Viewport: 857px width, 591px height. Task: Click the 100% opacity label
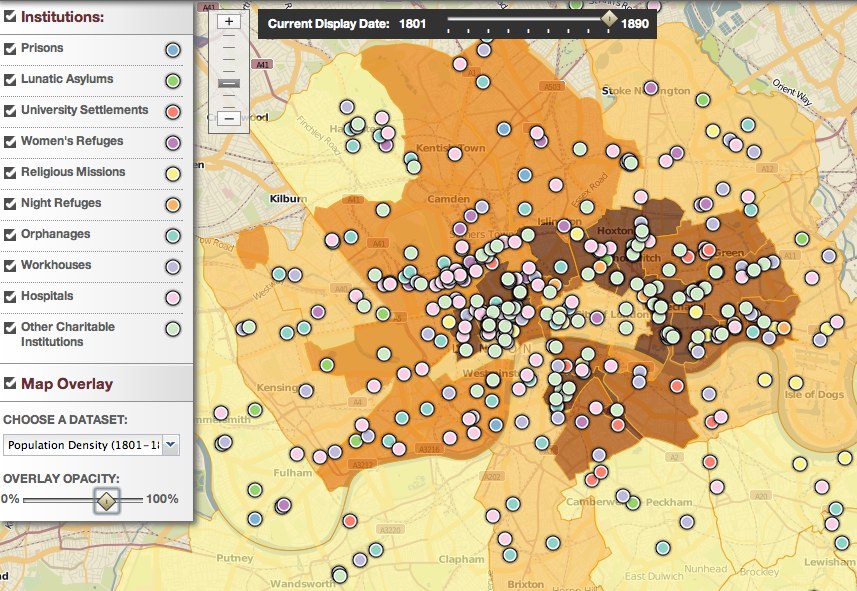click(x=162, y=499)
